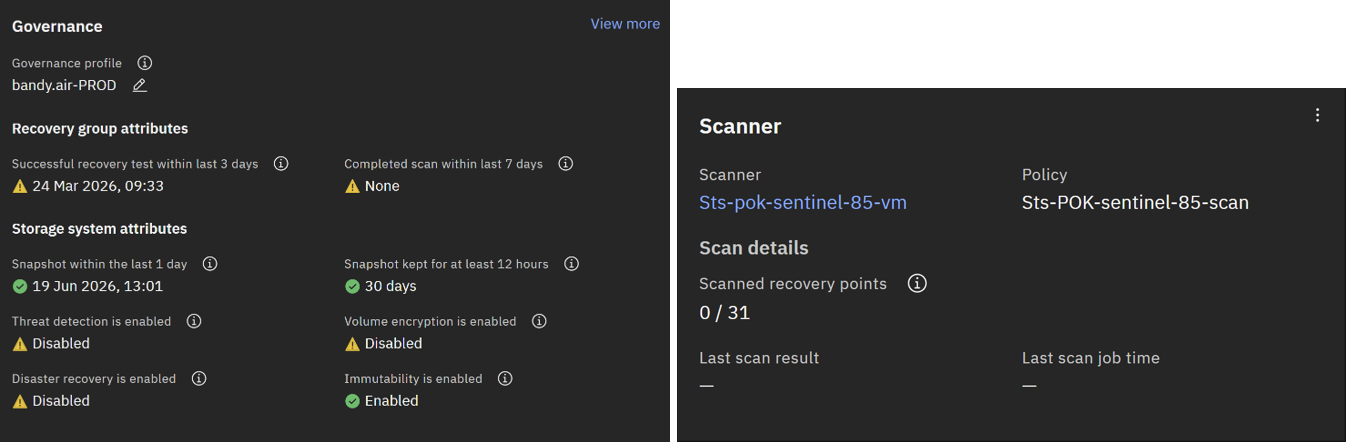This screenshot has height=442, width=1346.
Task: Show Threat detection is enabled info tooltip
Action: (194, 321)
